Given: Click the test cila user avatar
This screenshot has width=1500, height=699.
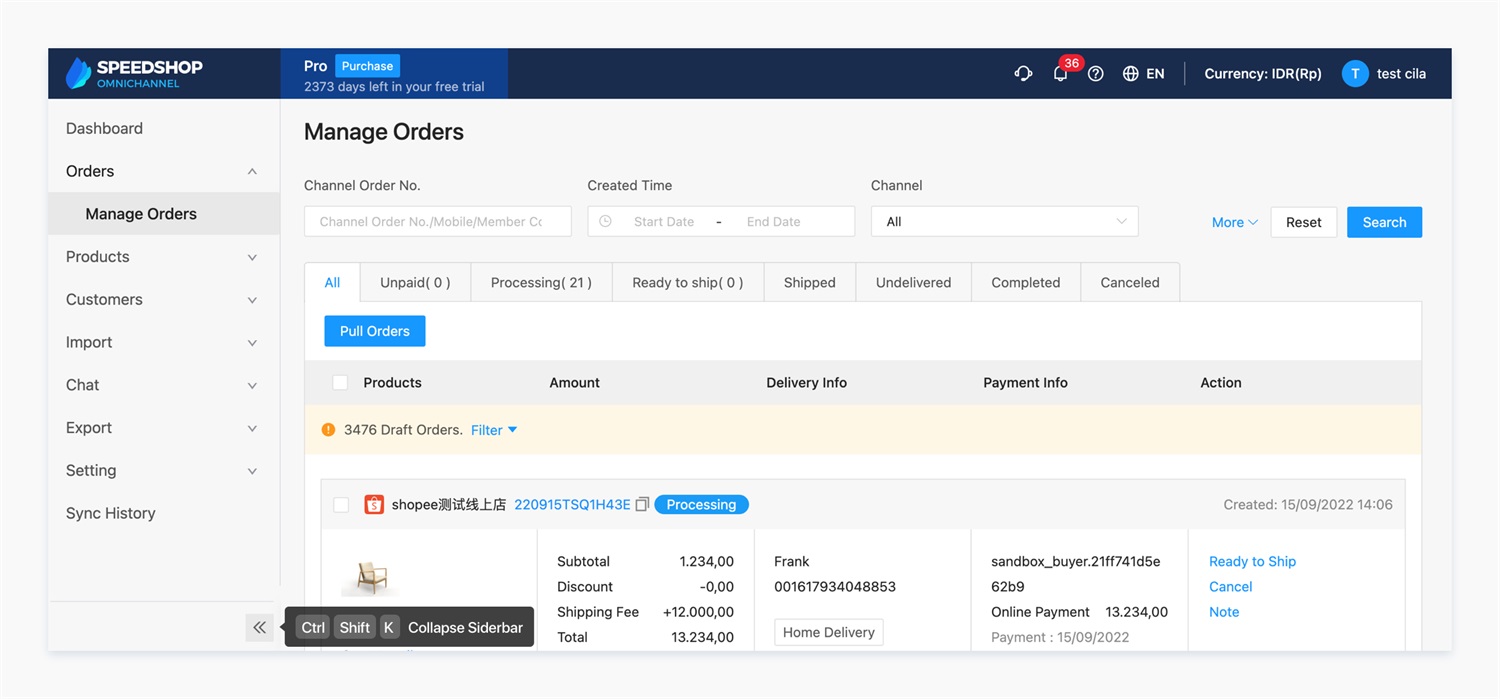Looking at the screenshot, I should (x=1355, y=74).
